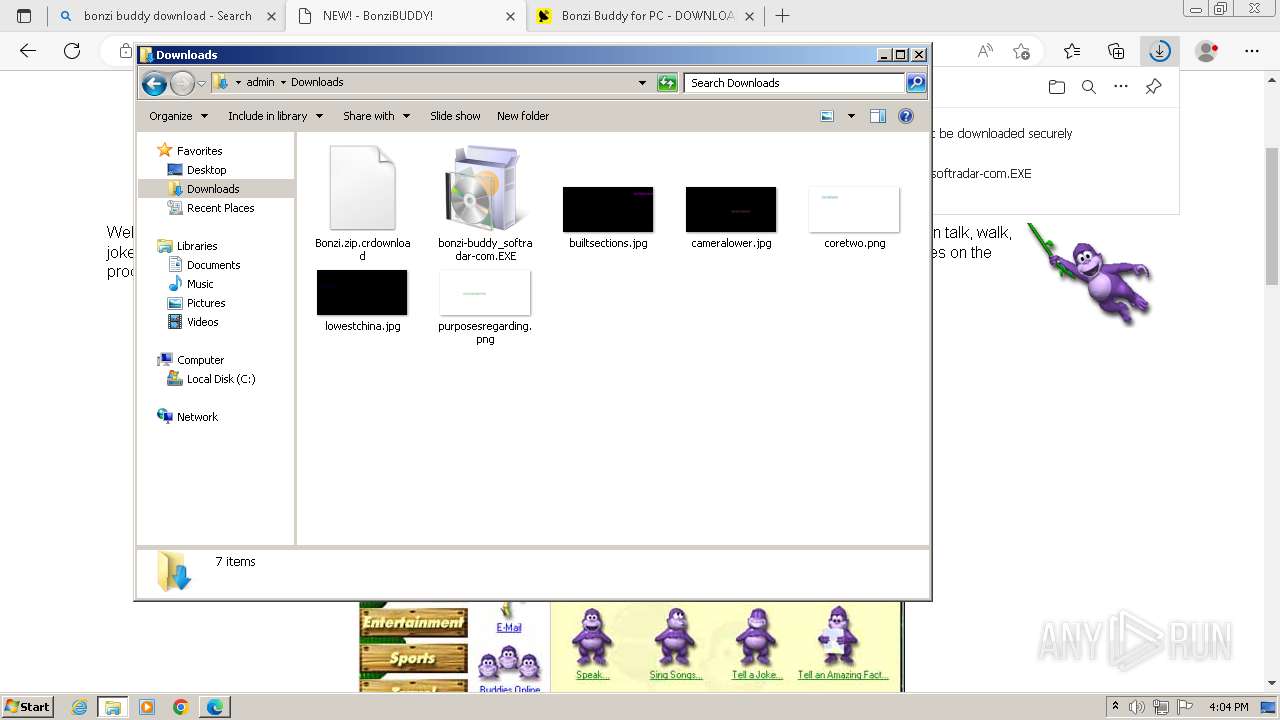1280x720 pixels.
Task: Click the search magnifier button in Explorer
Action: click(x=916, y=83)
